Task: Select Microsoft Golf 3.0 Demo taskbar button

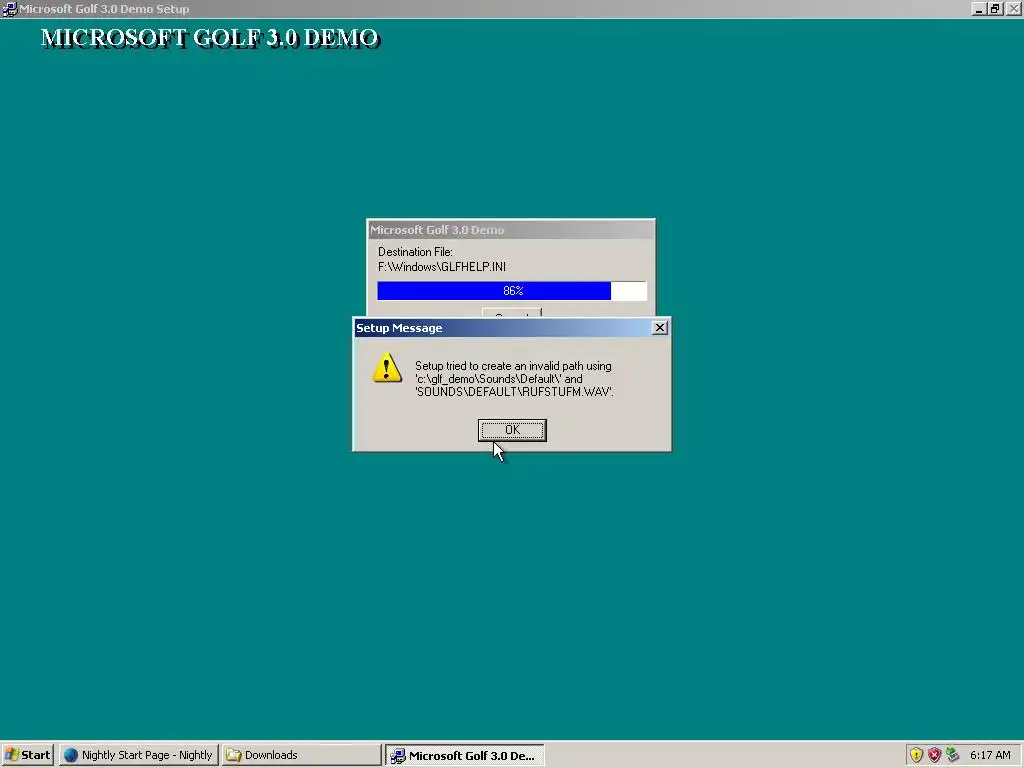Action: tap(464, 755)
